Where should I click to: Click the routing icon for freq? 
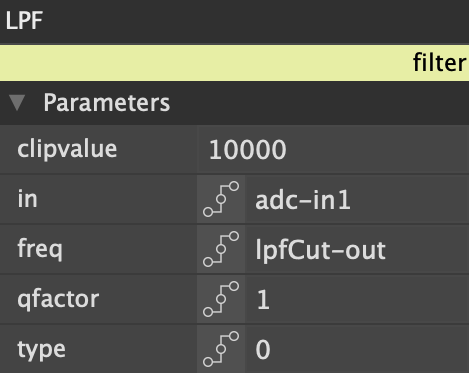[221, 249]
